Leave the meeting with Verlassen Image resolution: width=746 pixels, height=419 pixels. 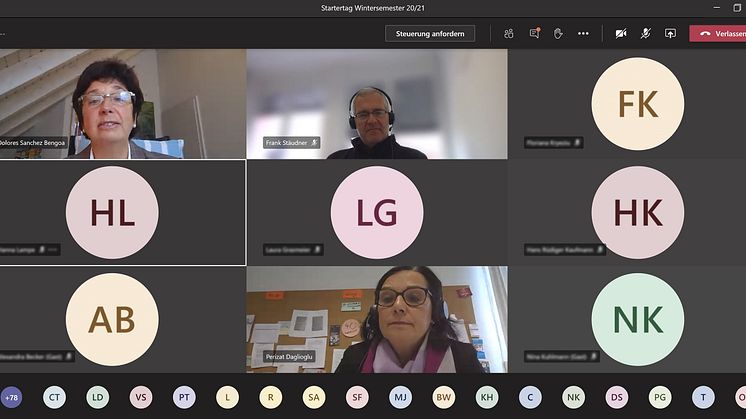click(x=720, y=33)
